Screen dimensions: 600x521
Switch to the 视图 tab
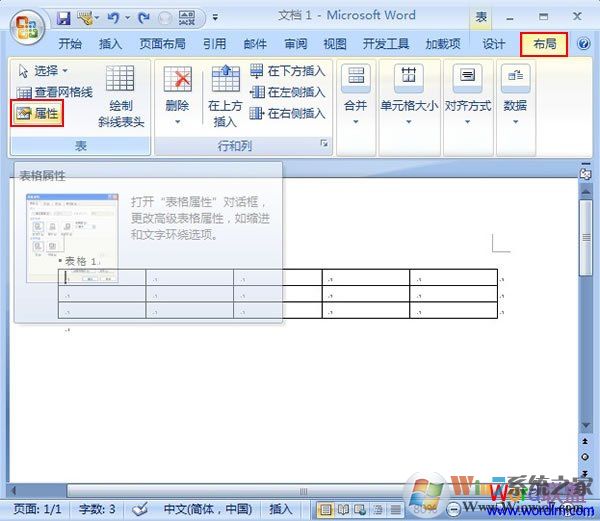point(335,44)
